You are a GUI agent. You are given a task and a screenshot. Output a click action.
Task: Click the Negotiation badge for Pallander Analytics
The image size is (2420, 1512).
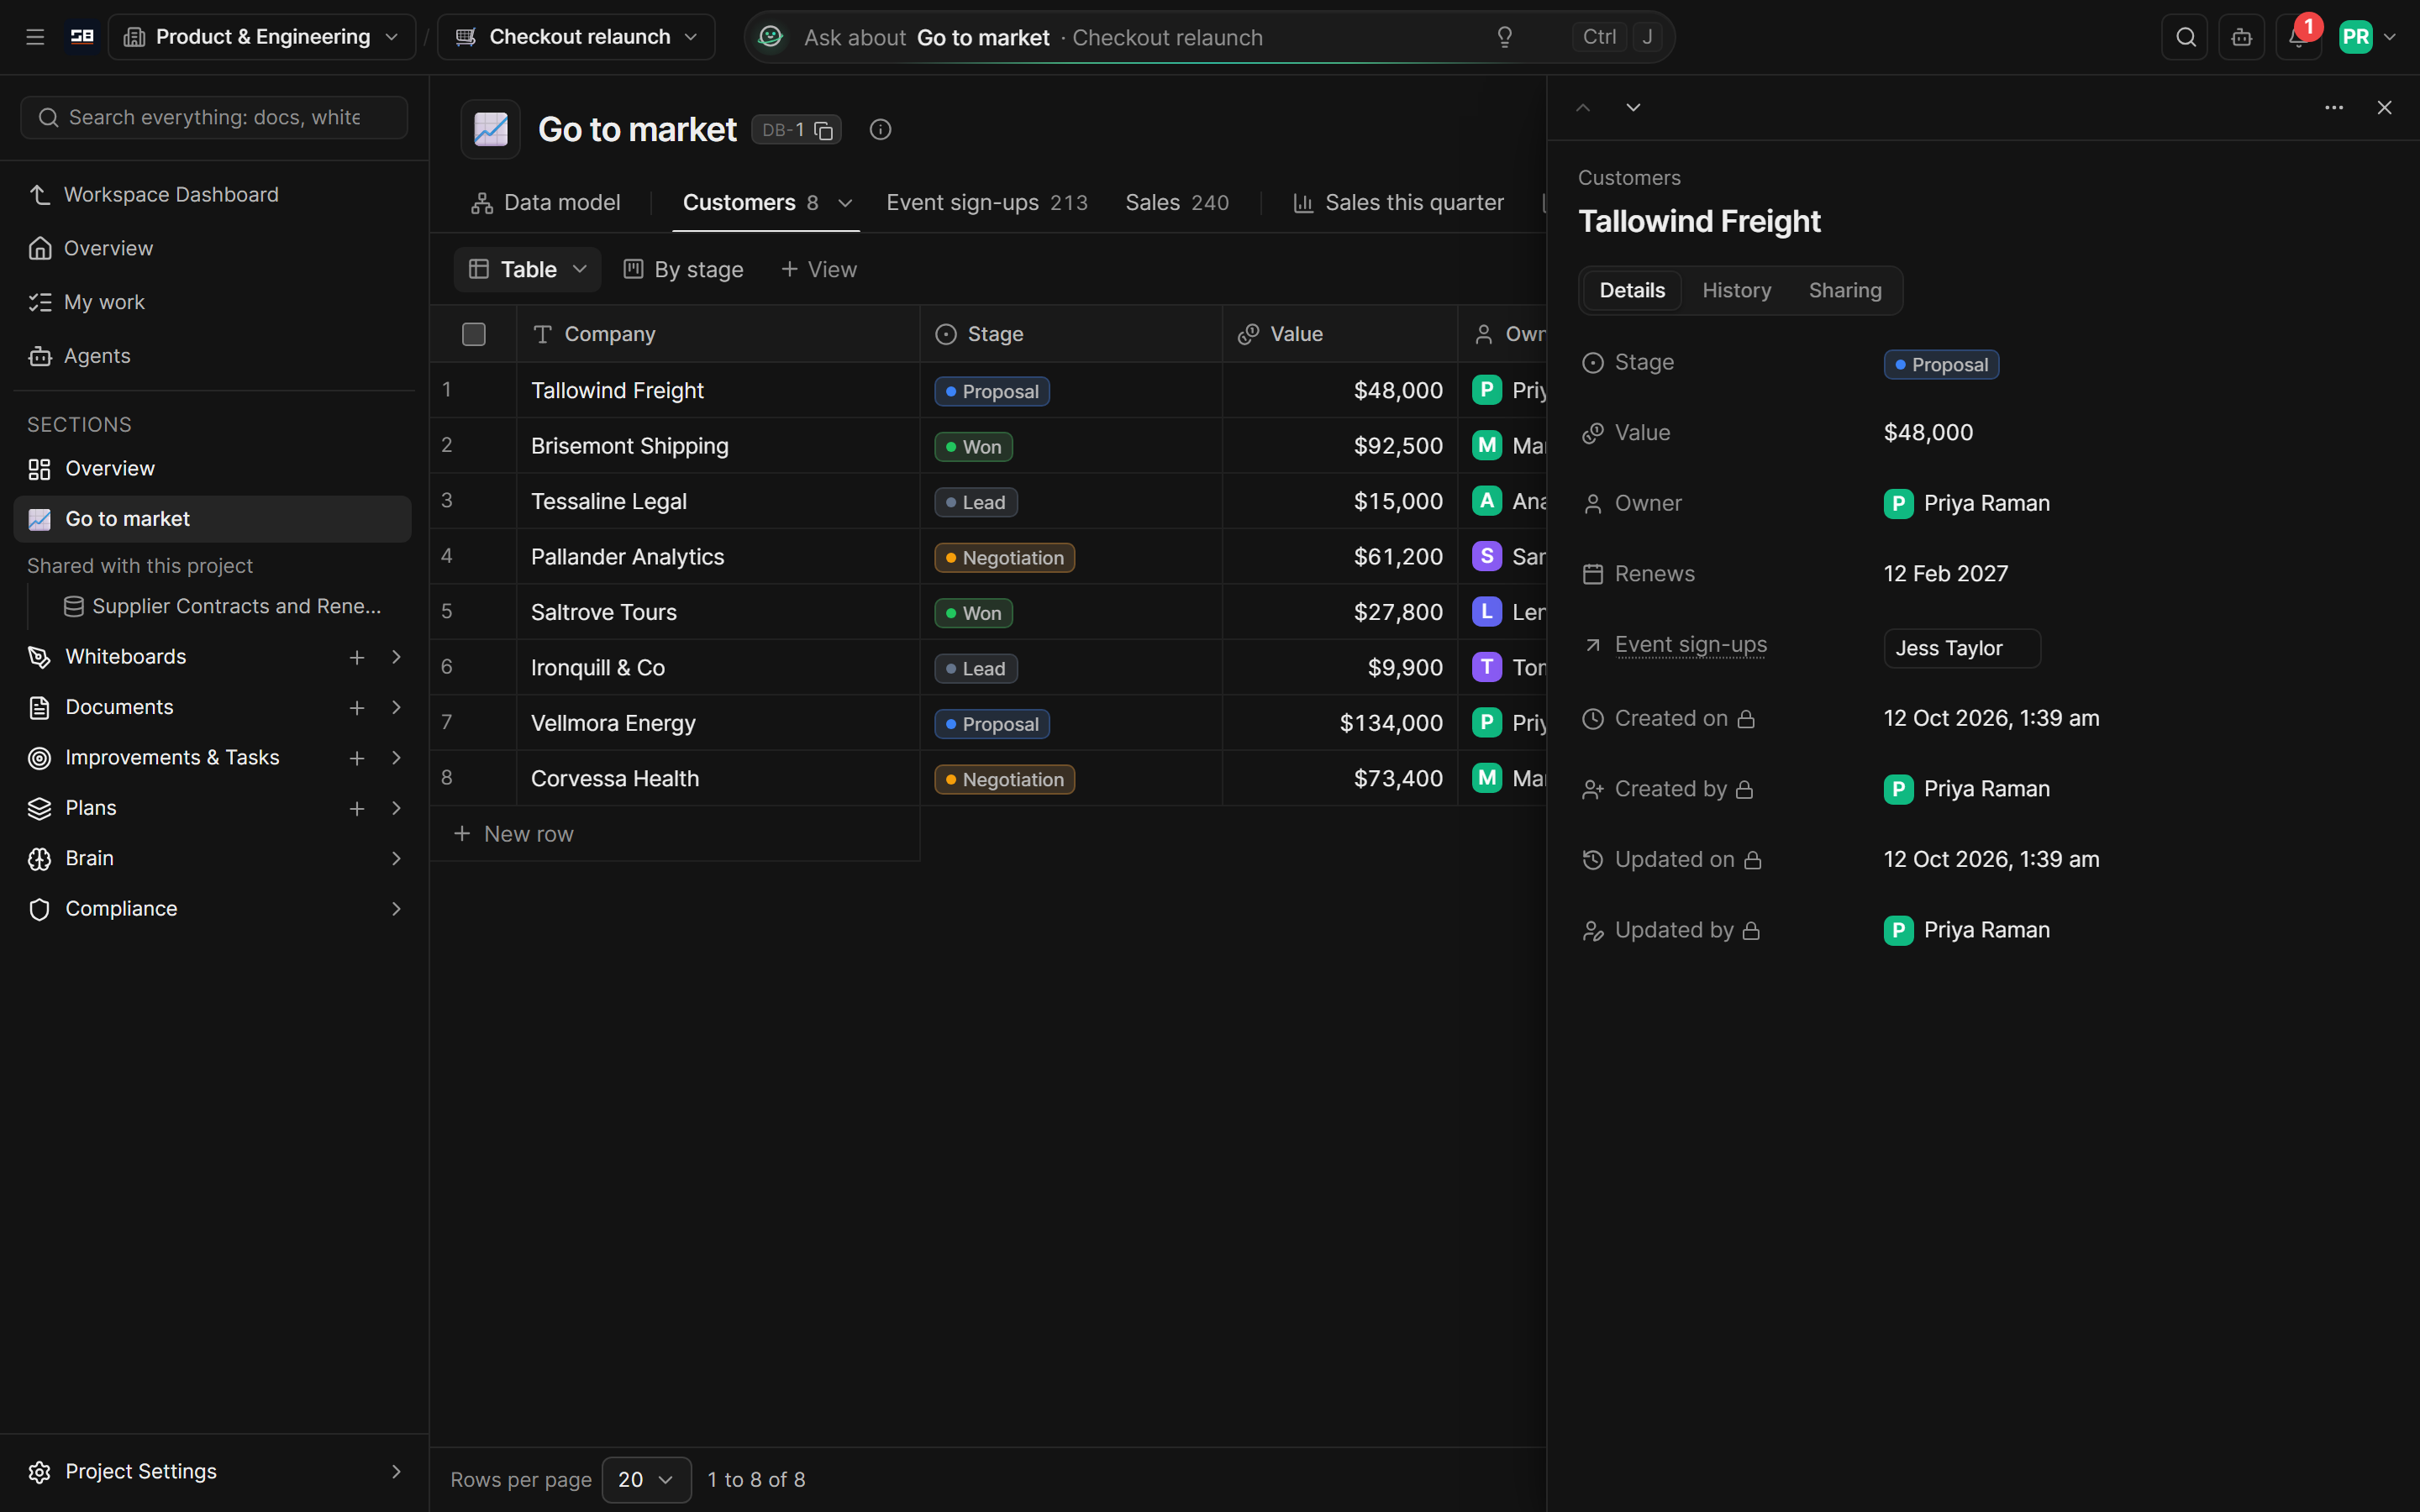(x=1004, y=558)
